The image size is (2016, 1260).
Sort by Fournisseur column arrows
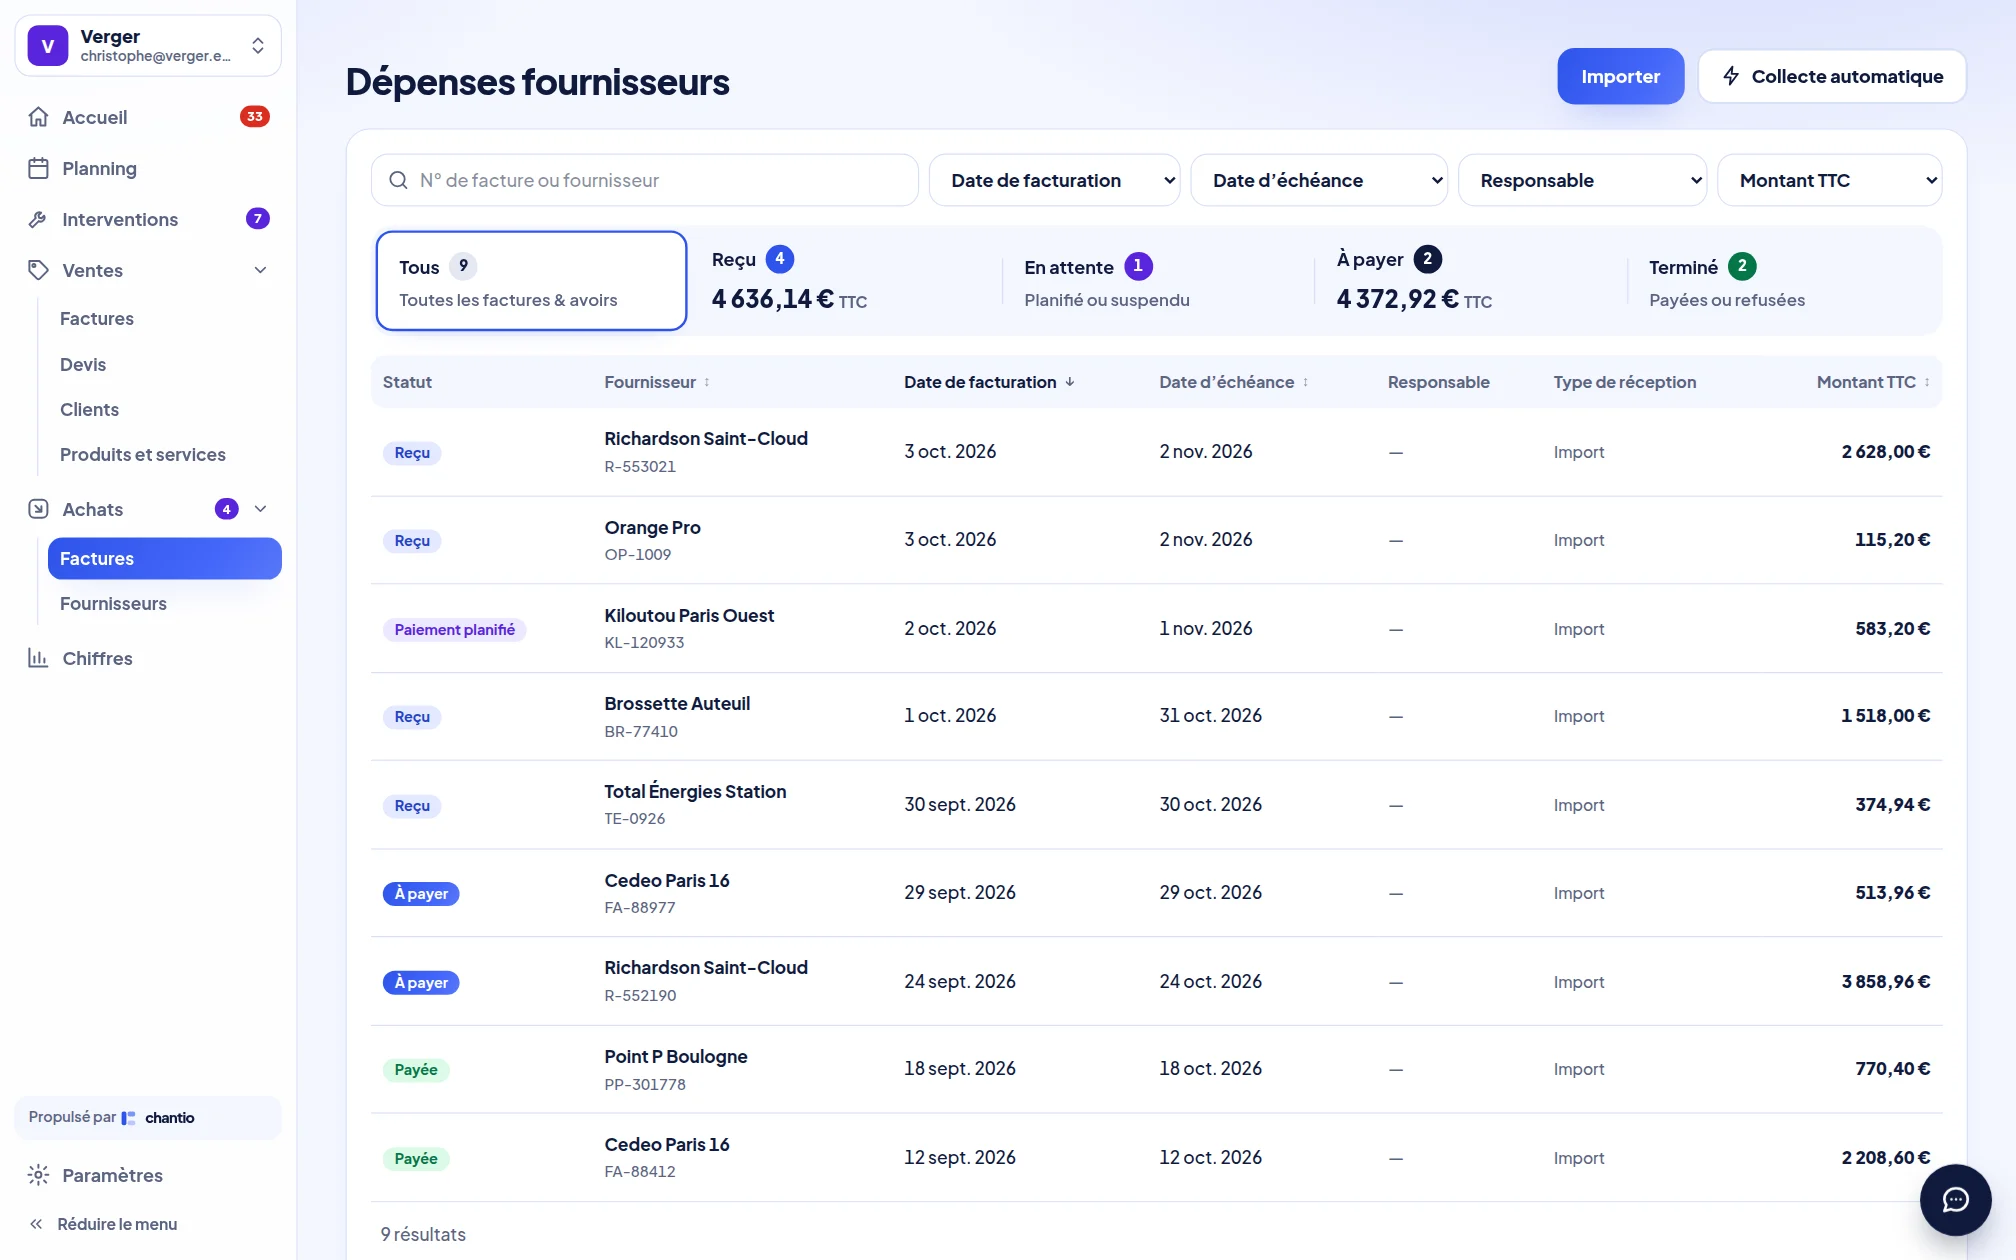(706, 382)
